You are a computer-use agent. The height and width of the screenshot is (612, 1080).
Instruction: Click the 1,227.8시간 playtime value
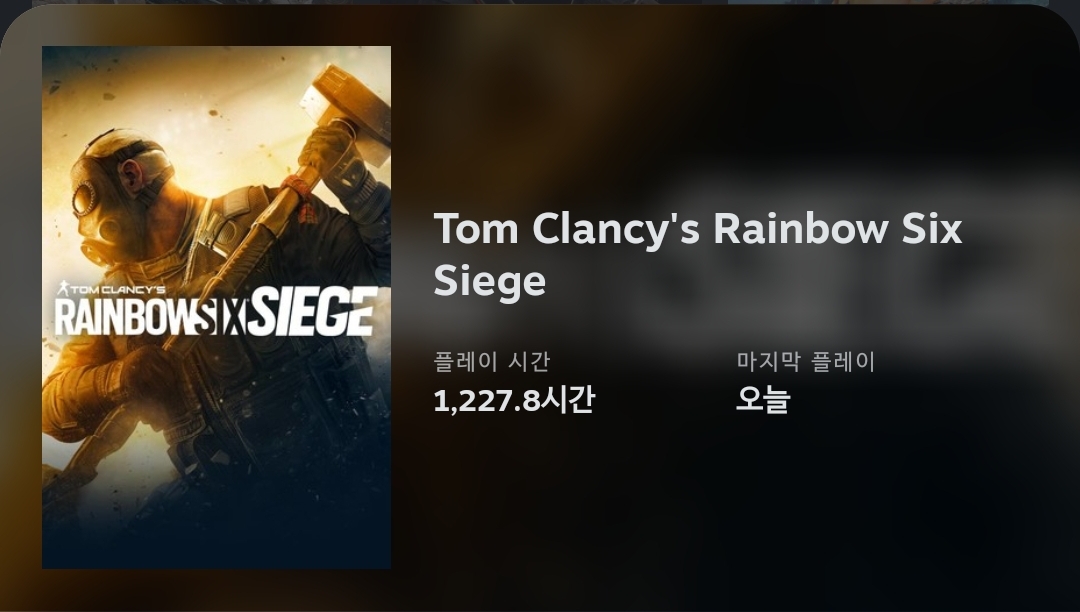tap(513, 400)
